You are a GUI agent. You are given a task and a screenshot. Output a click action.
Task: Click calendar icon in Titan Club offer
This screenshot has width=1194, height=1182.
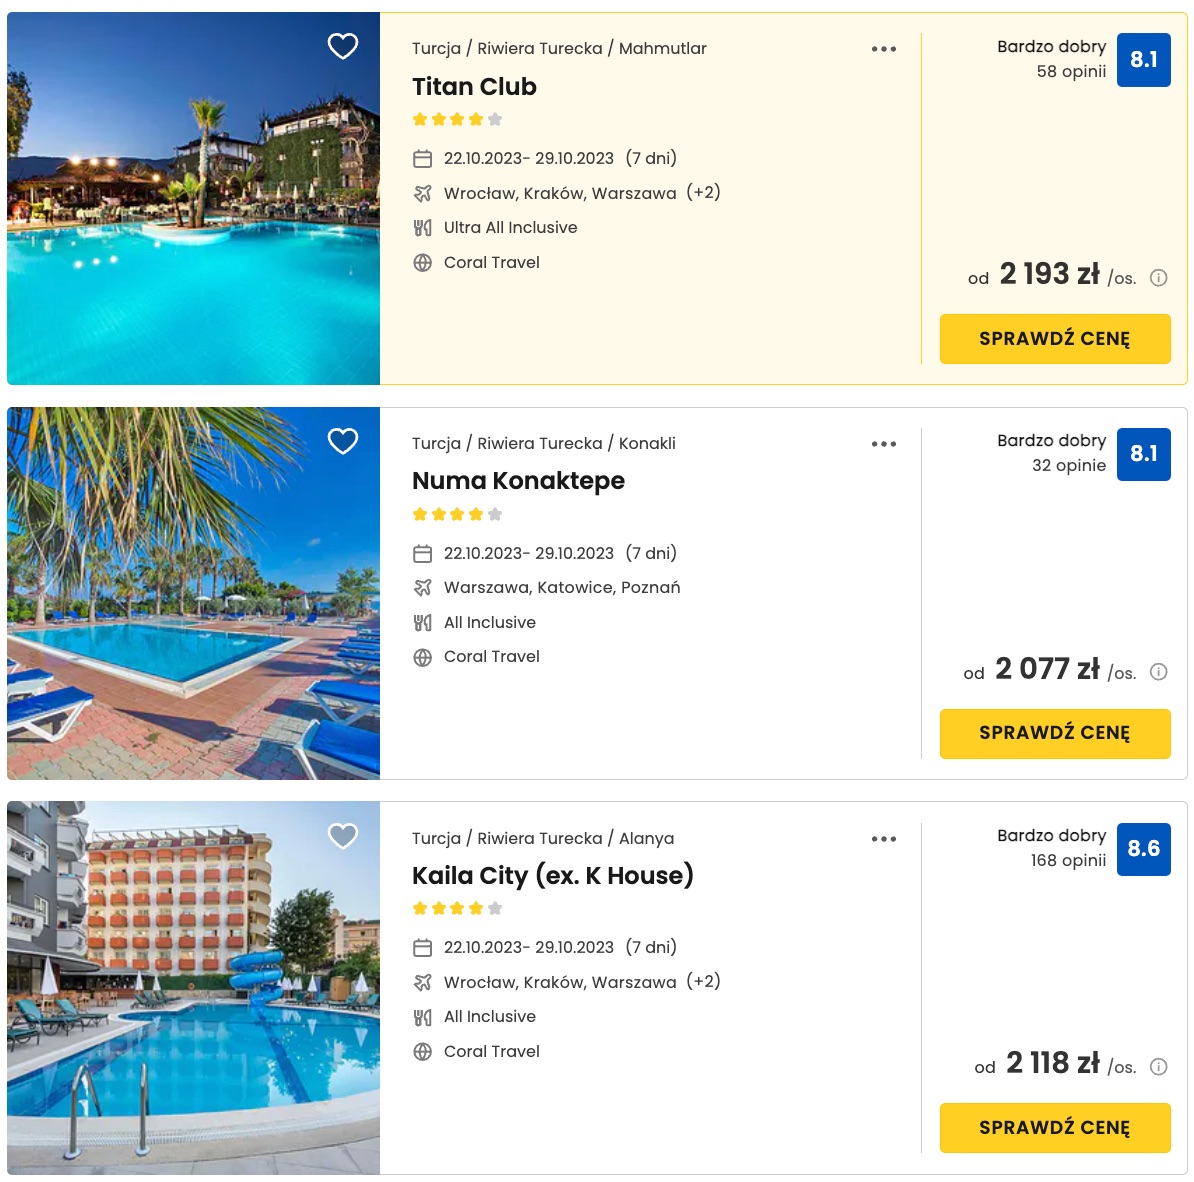click(x=423, y=158)
